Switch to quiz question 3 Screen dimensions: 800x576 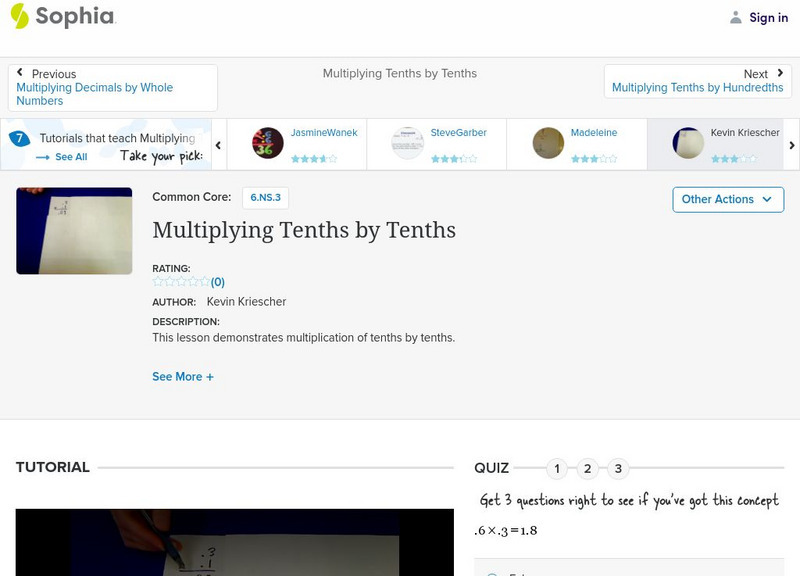click(x=618, y=467)
